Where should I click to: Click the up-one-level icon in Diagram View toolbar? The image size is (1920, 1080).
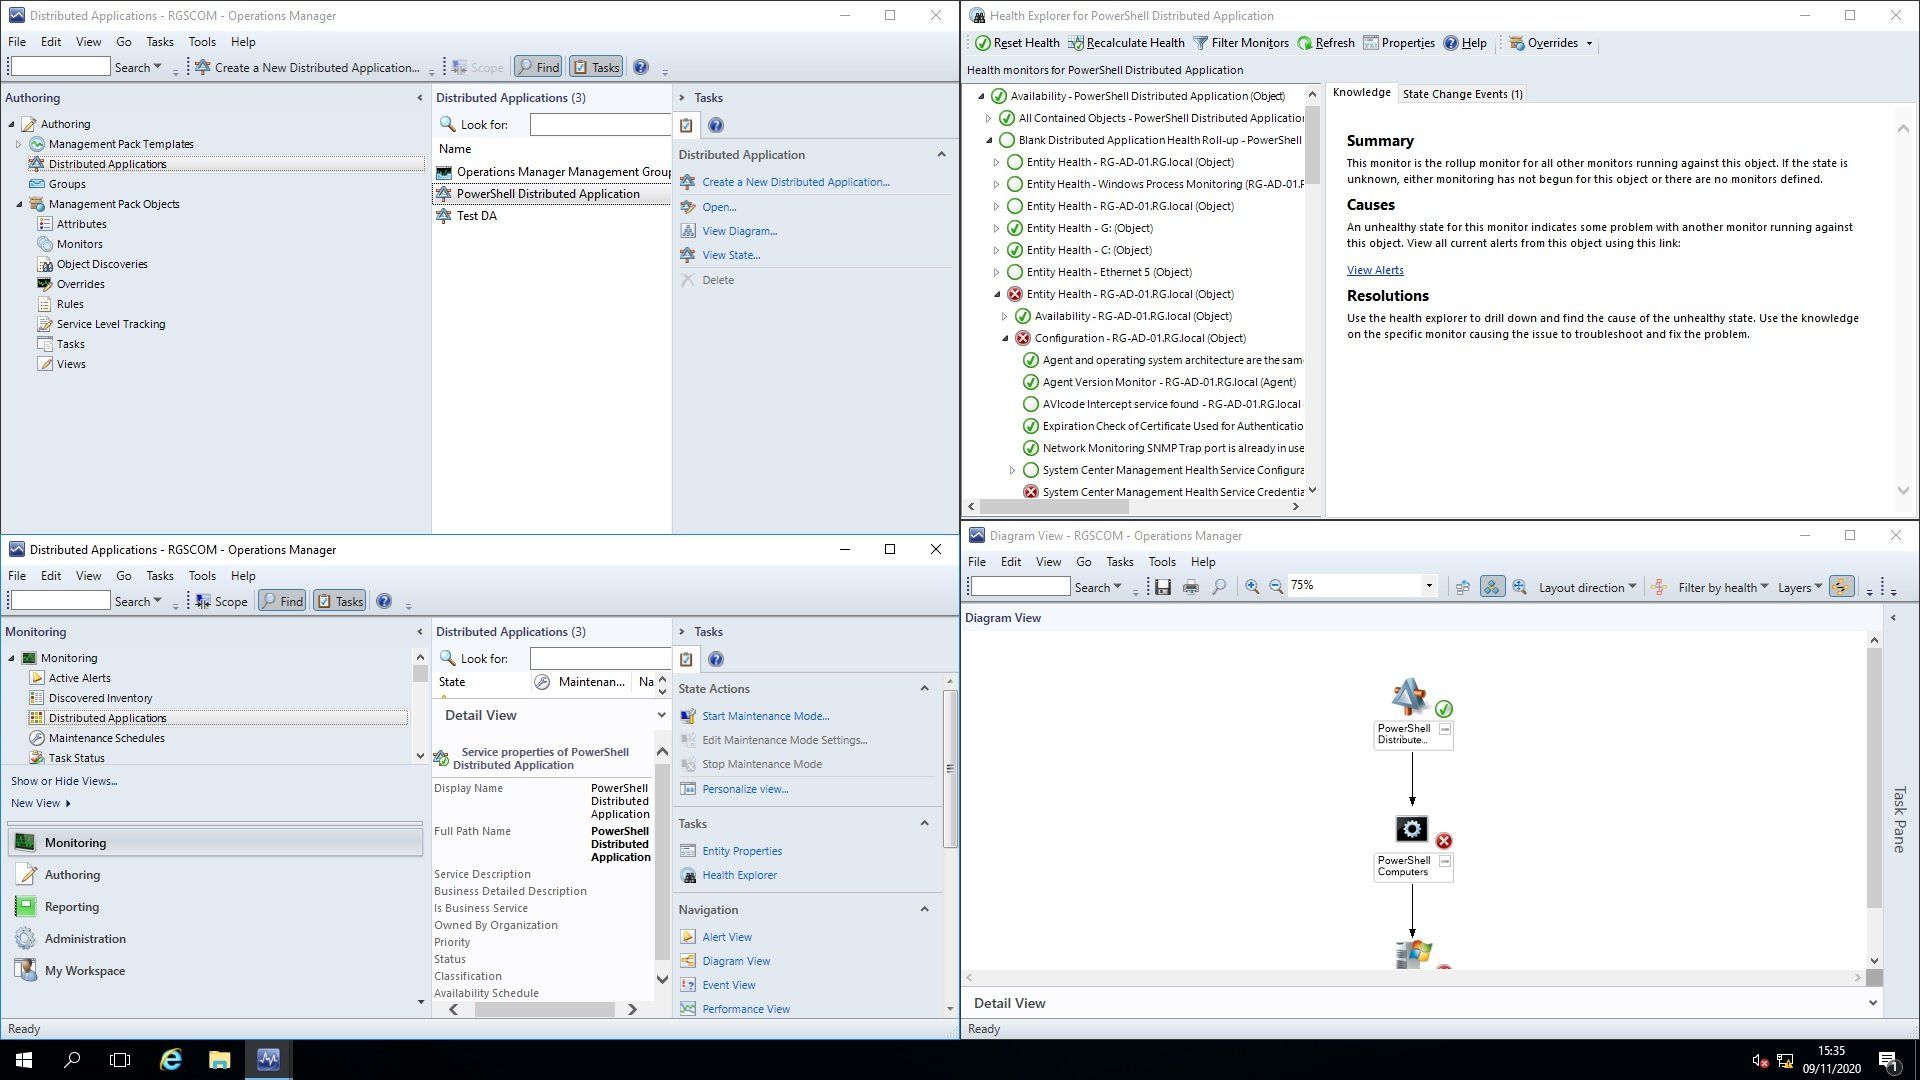[1463, 587]
